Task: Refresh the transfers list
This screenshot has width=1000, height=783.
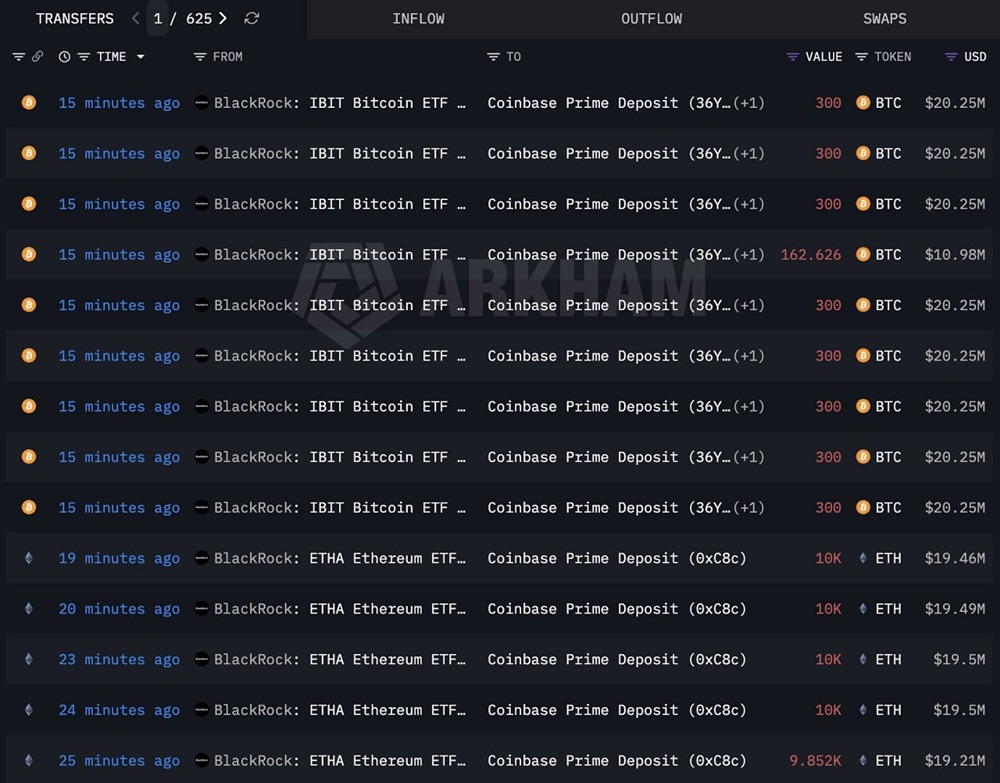Action: [x=251, y=18]
